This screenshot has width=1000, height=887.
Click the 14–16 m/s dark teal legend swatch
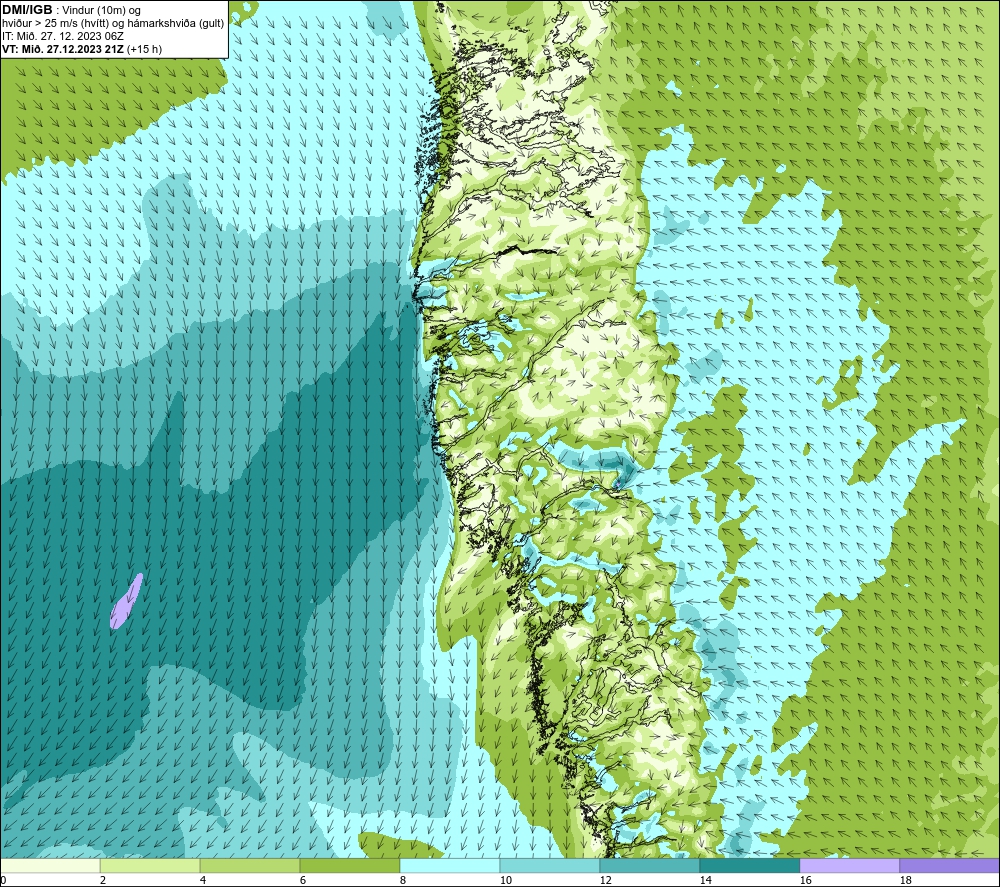point(749,865)
